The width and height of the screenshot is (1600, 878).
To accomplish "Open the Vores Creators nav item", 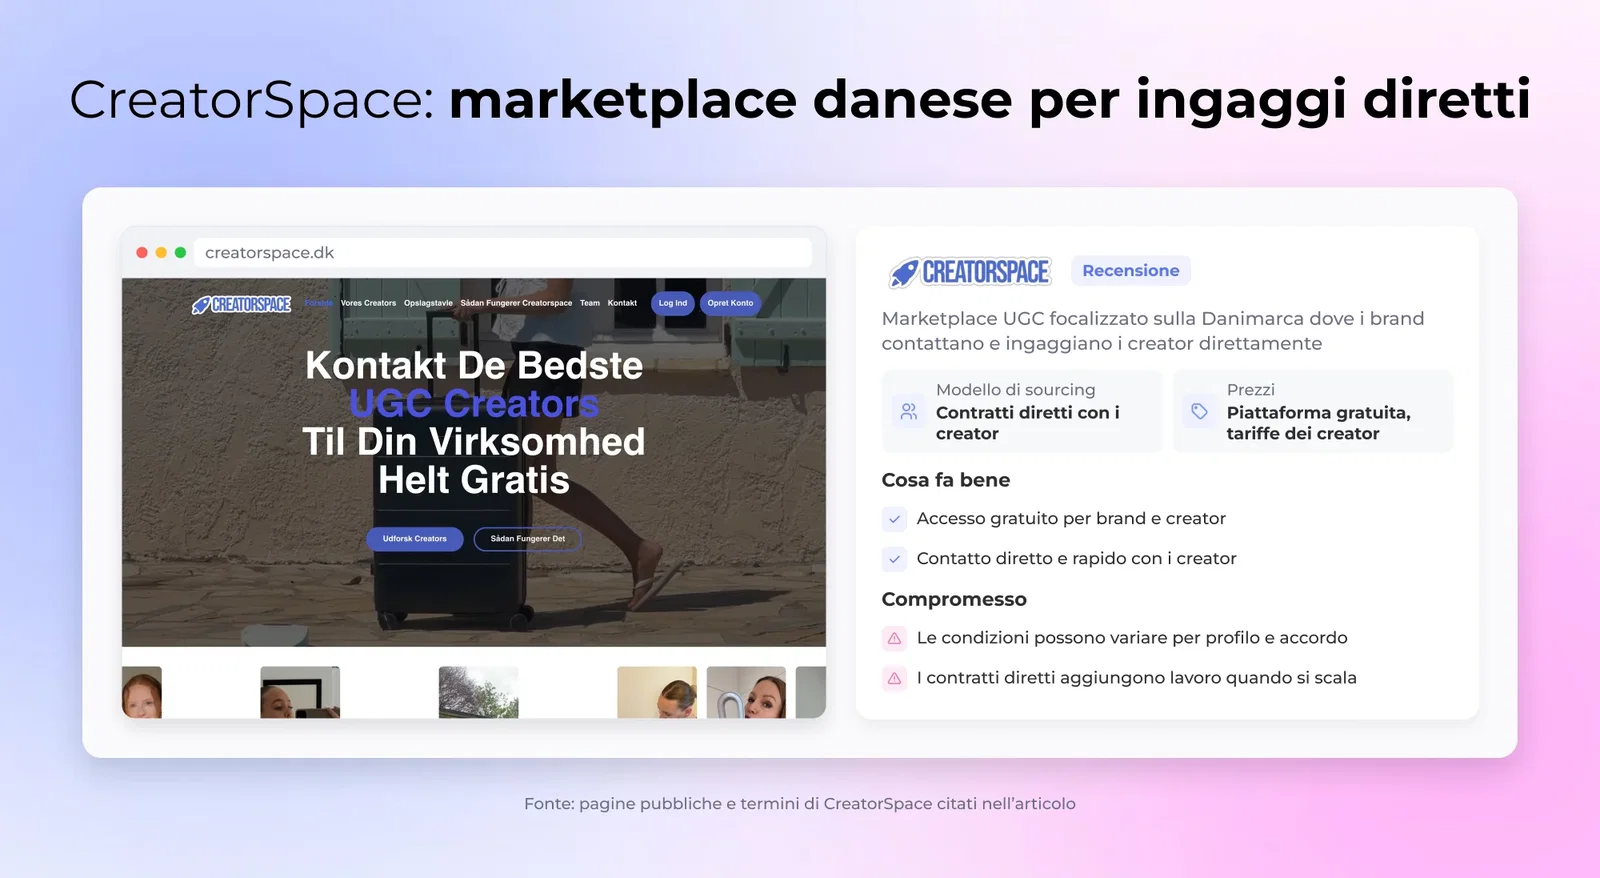I will click(x=368, y=303).
